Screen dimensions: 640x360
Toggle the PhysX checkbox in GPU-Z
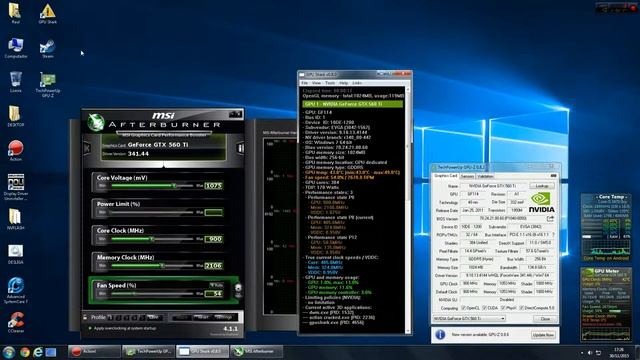[x=503, y=308]
